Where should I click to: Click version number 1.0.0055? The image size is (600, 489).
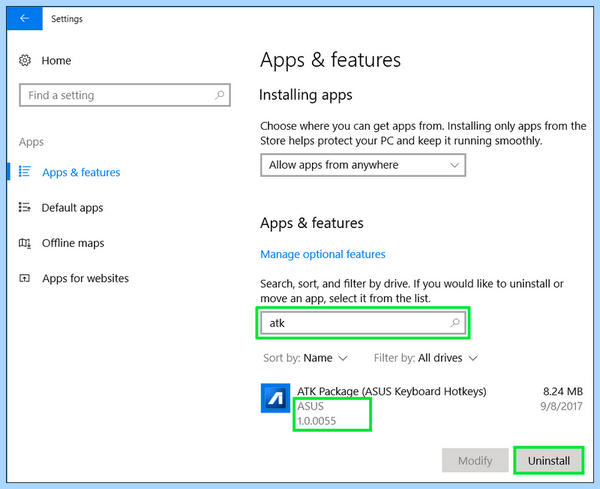[x=317, y=421]
